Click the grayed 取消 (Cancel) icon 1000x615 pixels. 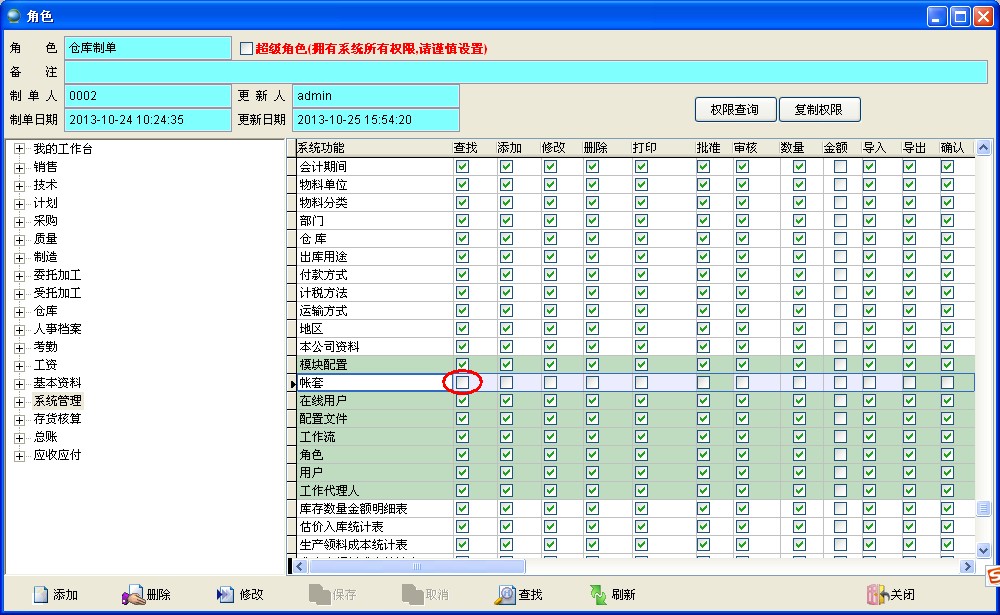pos(410,594)
